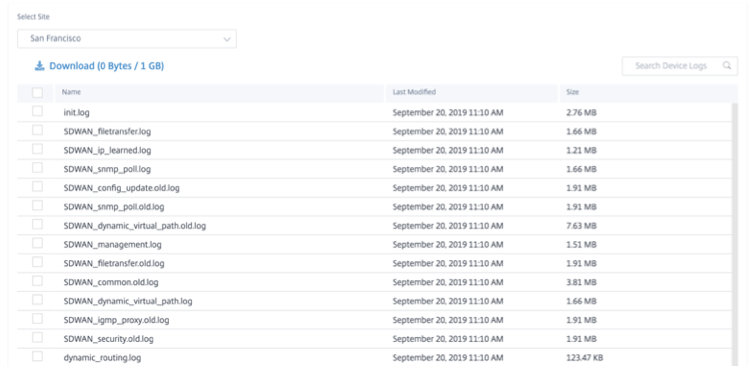Click the 7.63 MB size value
This screenshot has width=750, height=366.
coord(581,226)
